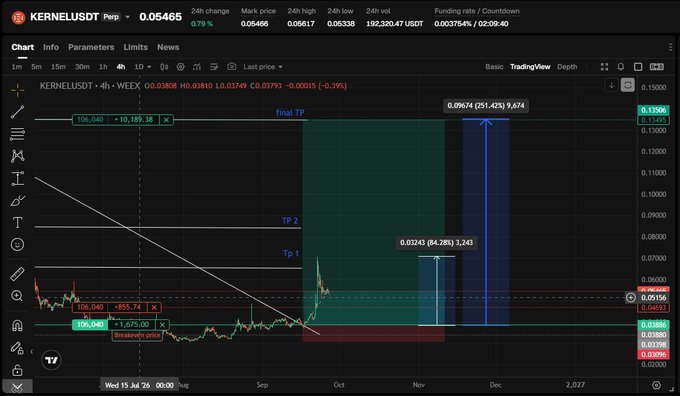The image size is (680, 396).
Task: Open the News tab
Action: pyautogui.click(x=168, y=47)
